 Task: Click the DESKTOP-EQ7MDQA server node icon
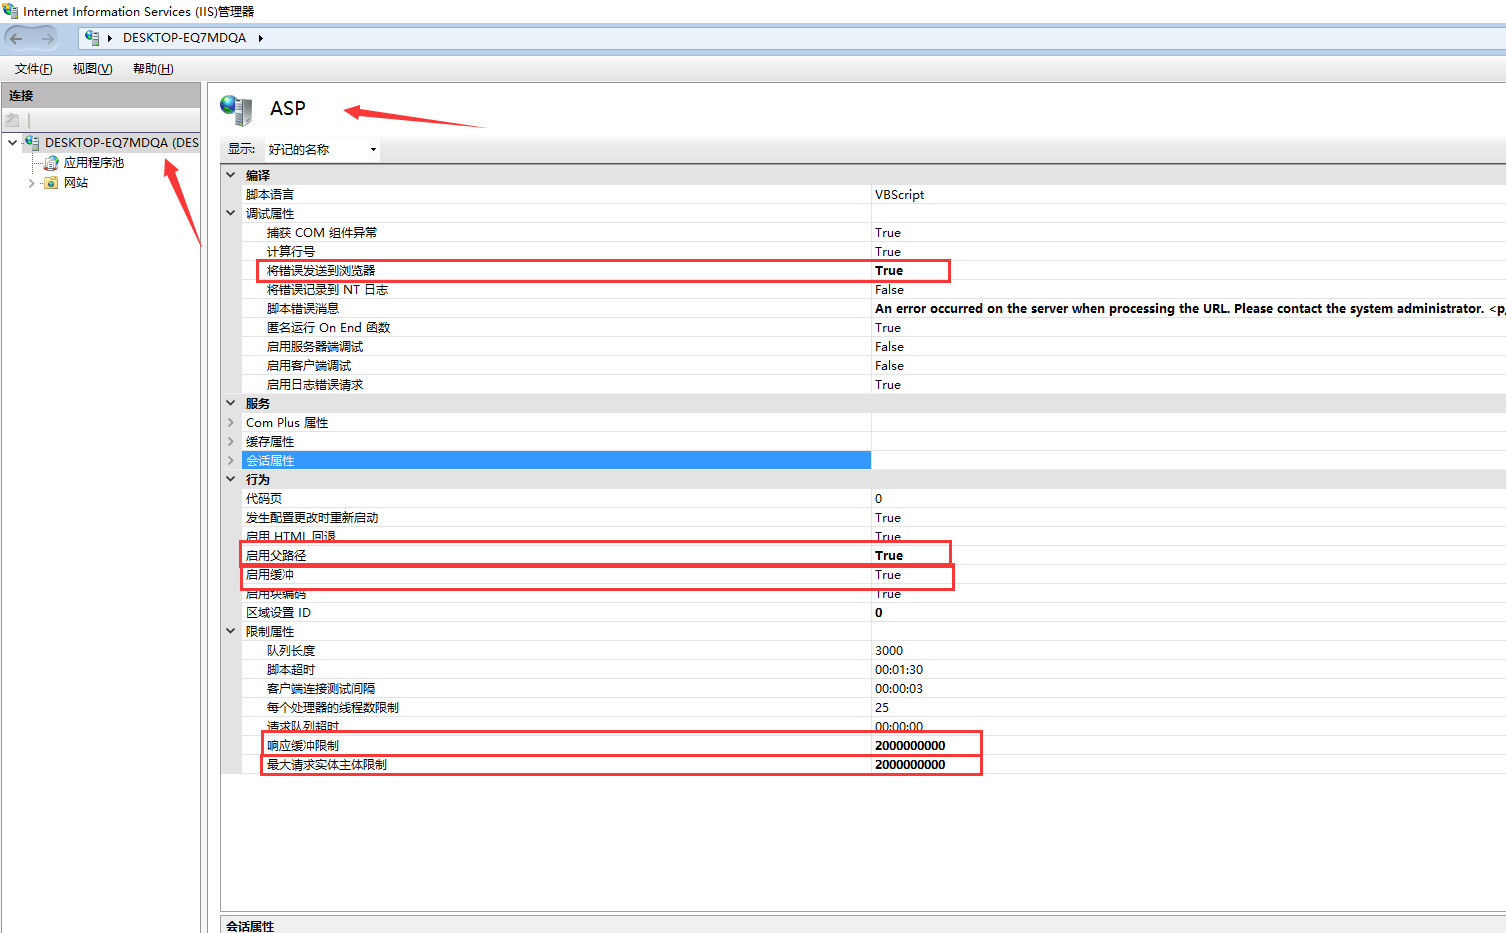pyautogui.click(x=32, y=143)
